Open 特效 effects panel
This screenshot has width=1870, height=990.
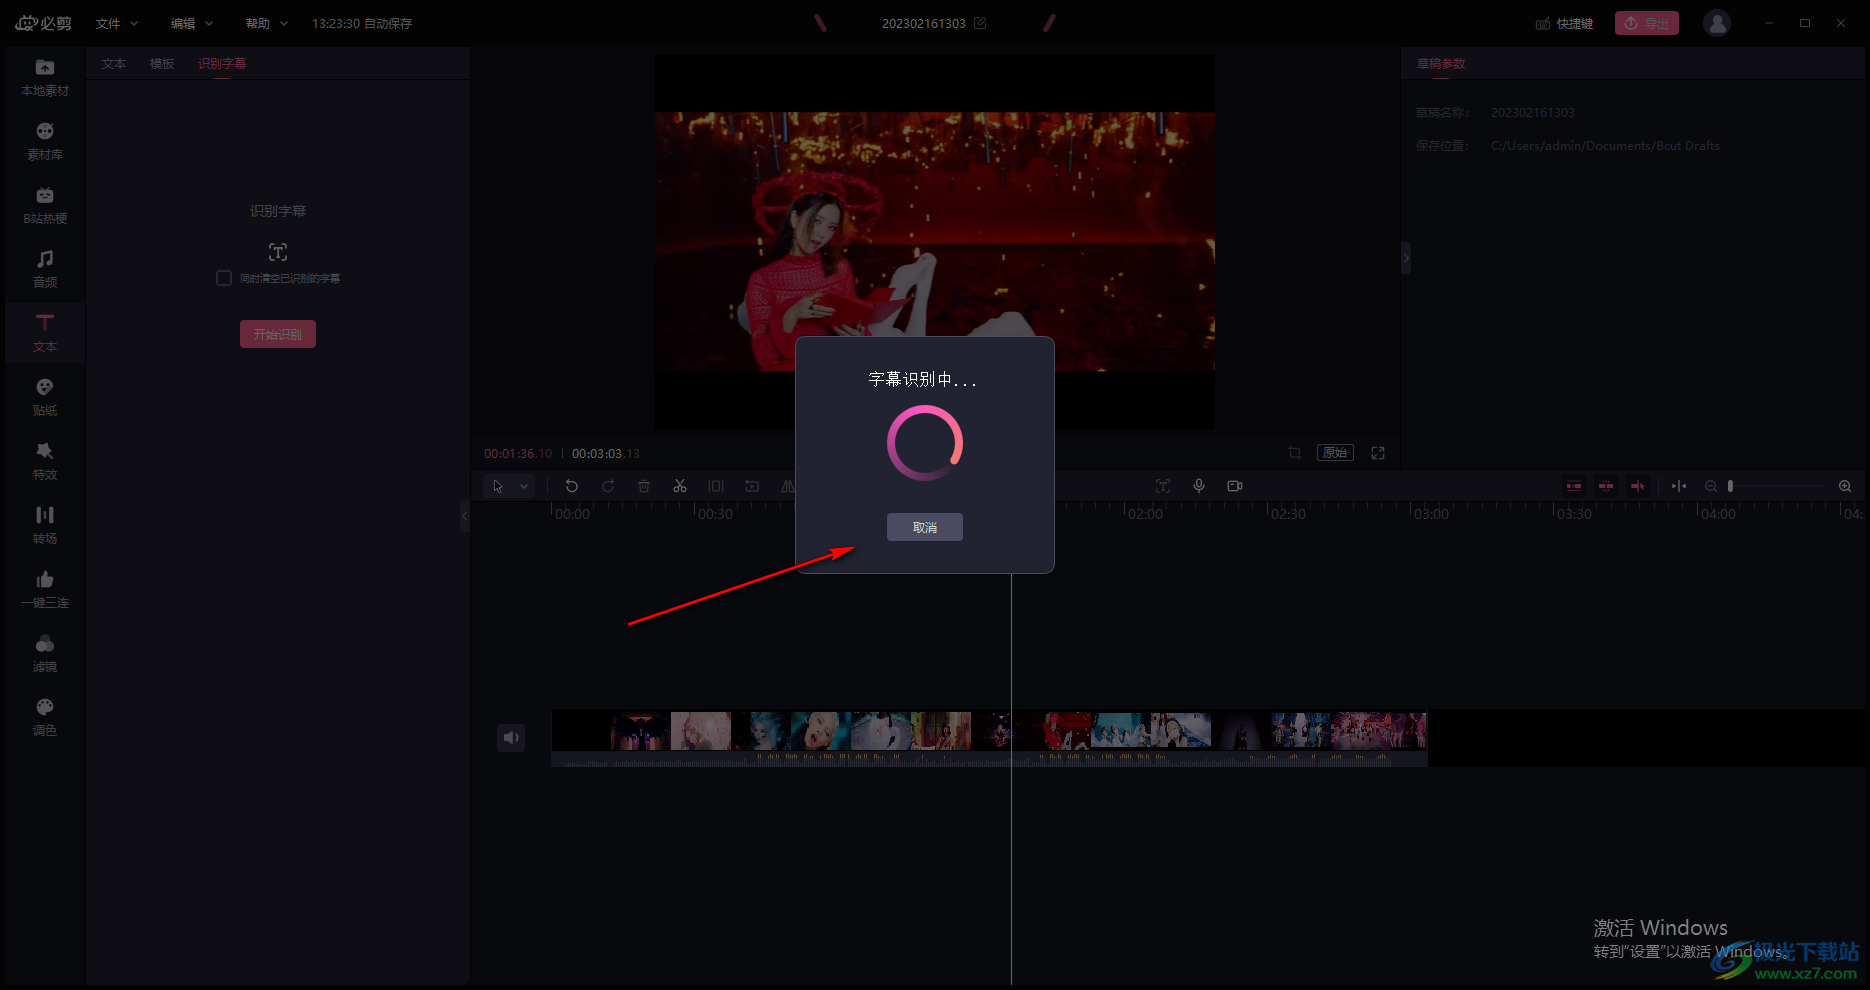(45, 462)
